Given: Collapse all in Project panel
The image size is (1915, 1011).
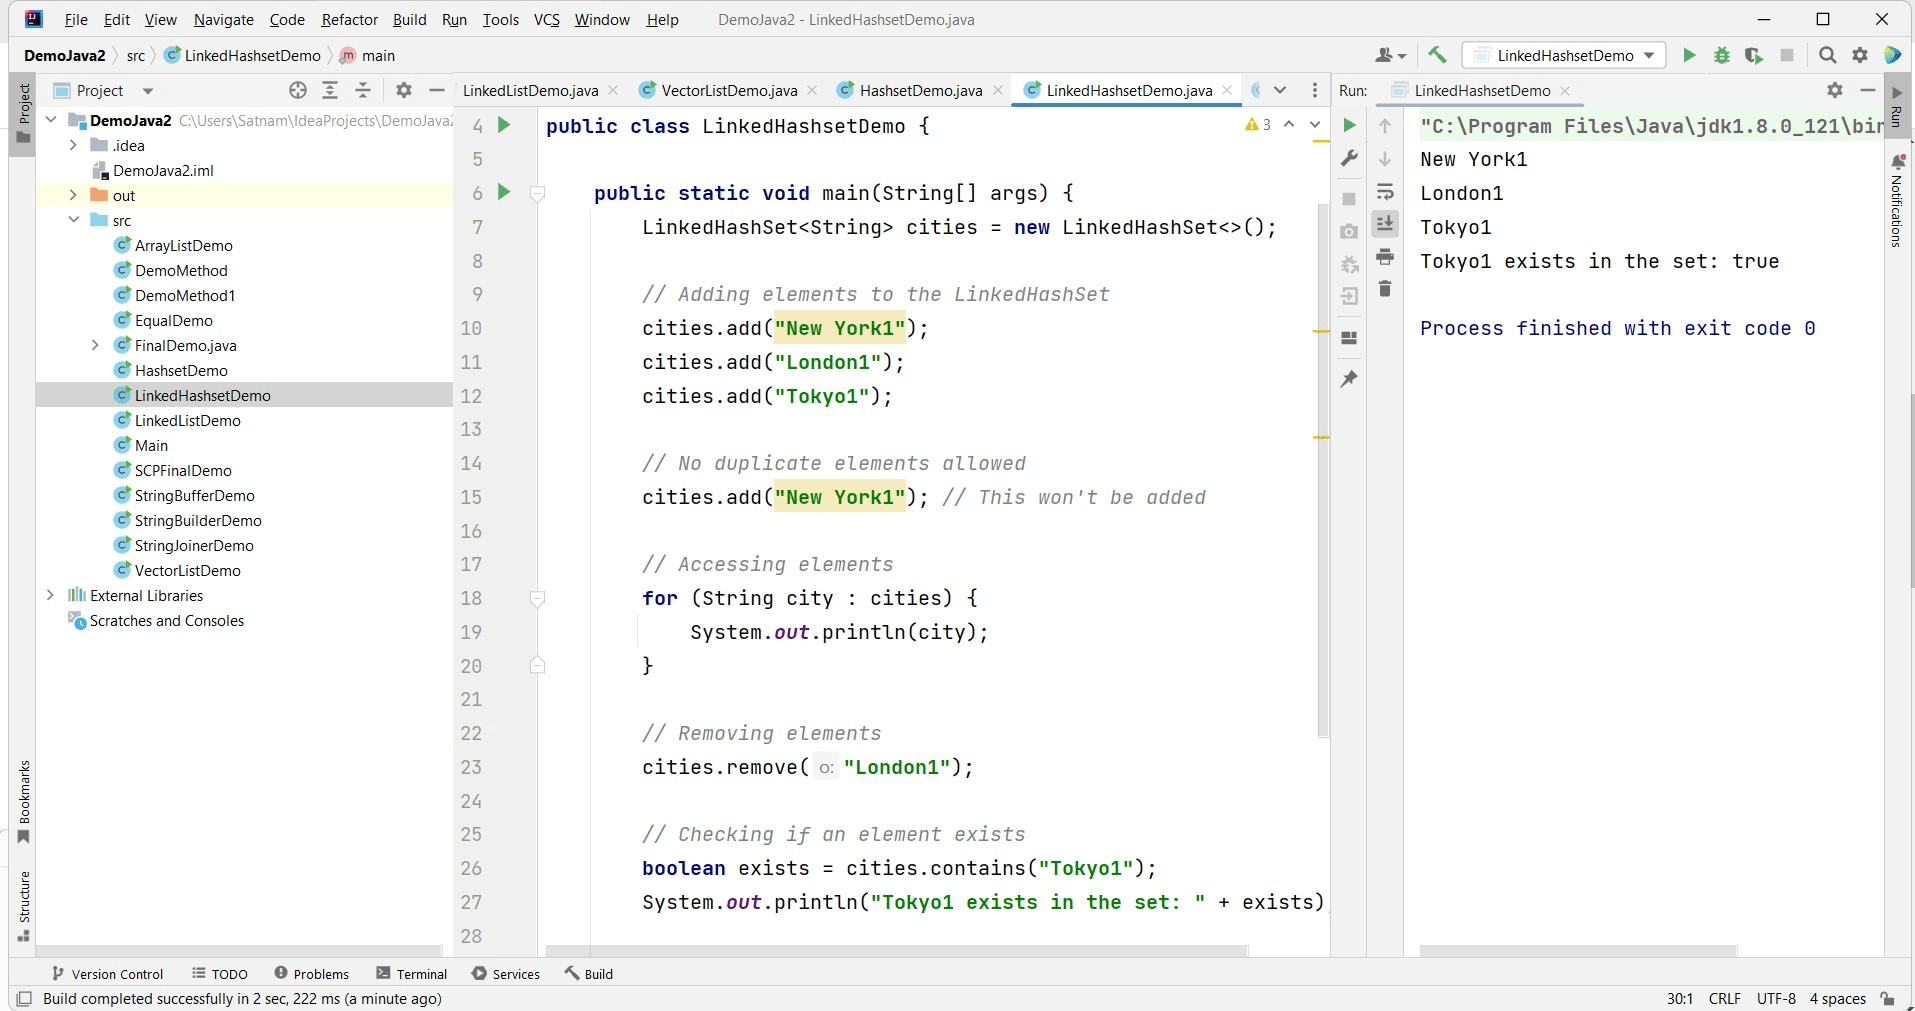Looking at the screenshot, I should 363,90.
